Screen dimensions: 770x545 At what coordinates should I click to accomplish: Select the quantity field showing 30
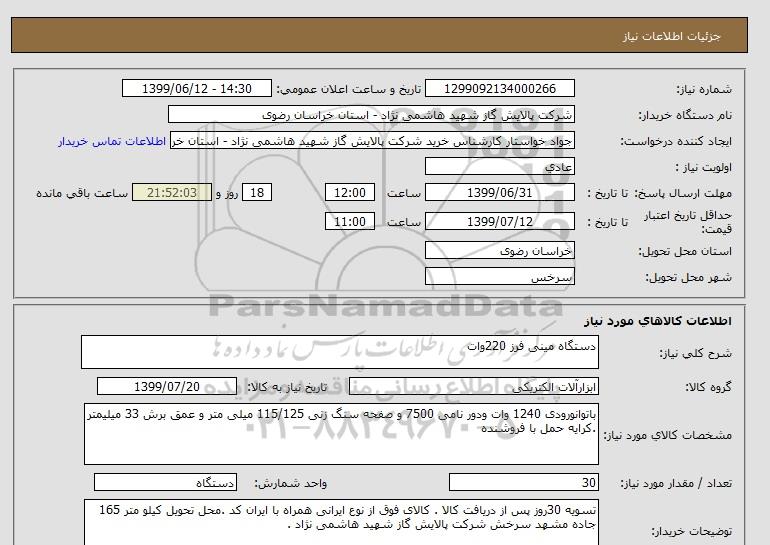coord(524,482)
